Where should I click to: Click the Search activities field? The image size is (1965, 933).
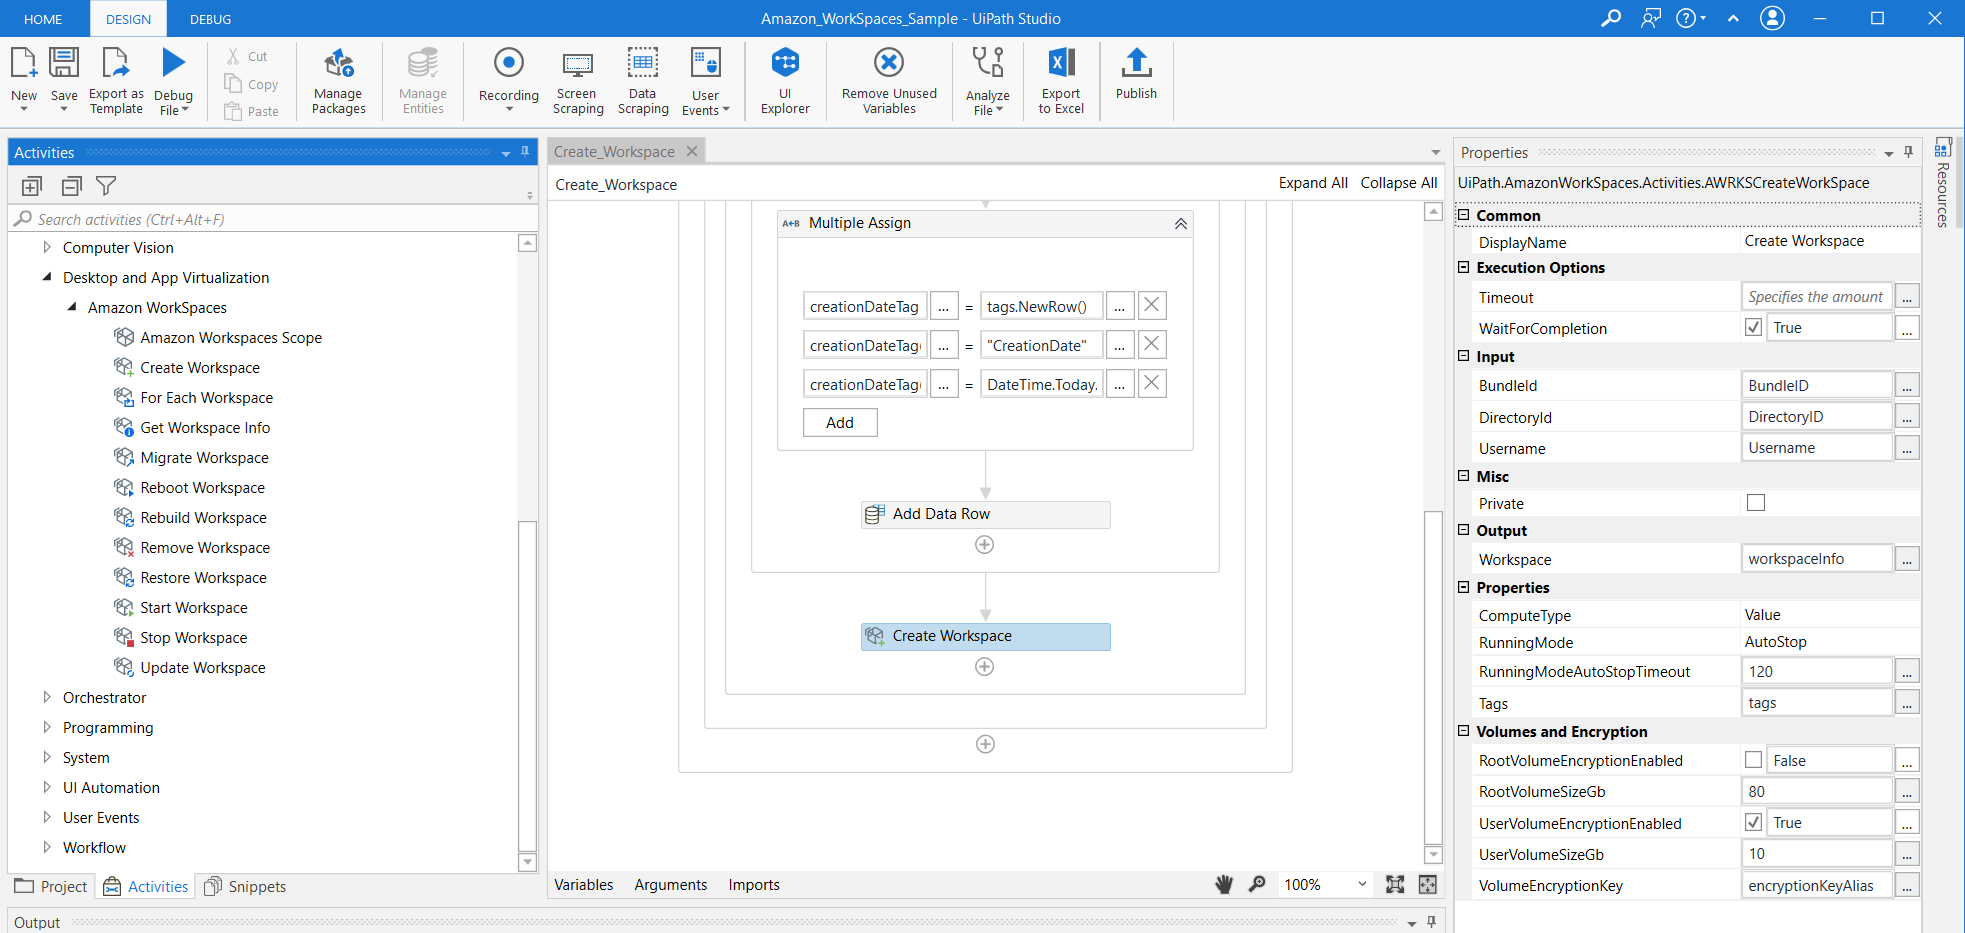click(x=270, y=219)
